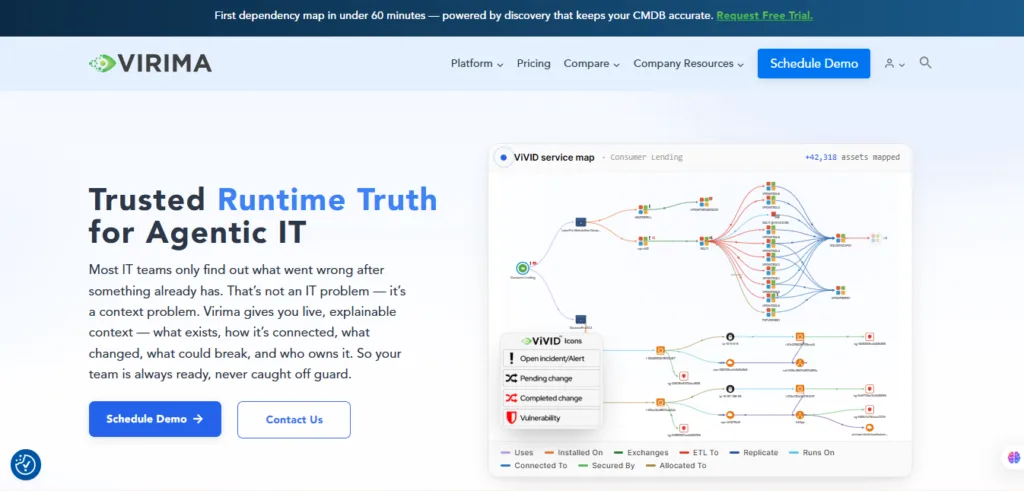The image size is (1024, 491).
Task: Click the blue dot beside ViVID service map
Action: 503,157
